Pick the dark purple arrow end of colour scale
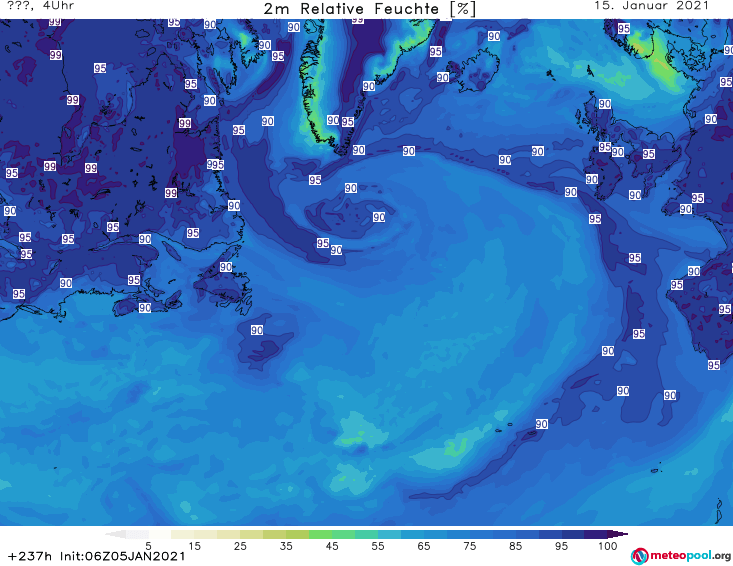Image resolution: width=733 pixels, height=566 pixels. [x=618, y=534]
